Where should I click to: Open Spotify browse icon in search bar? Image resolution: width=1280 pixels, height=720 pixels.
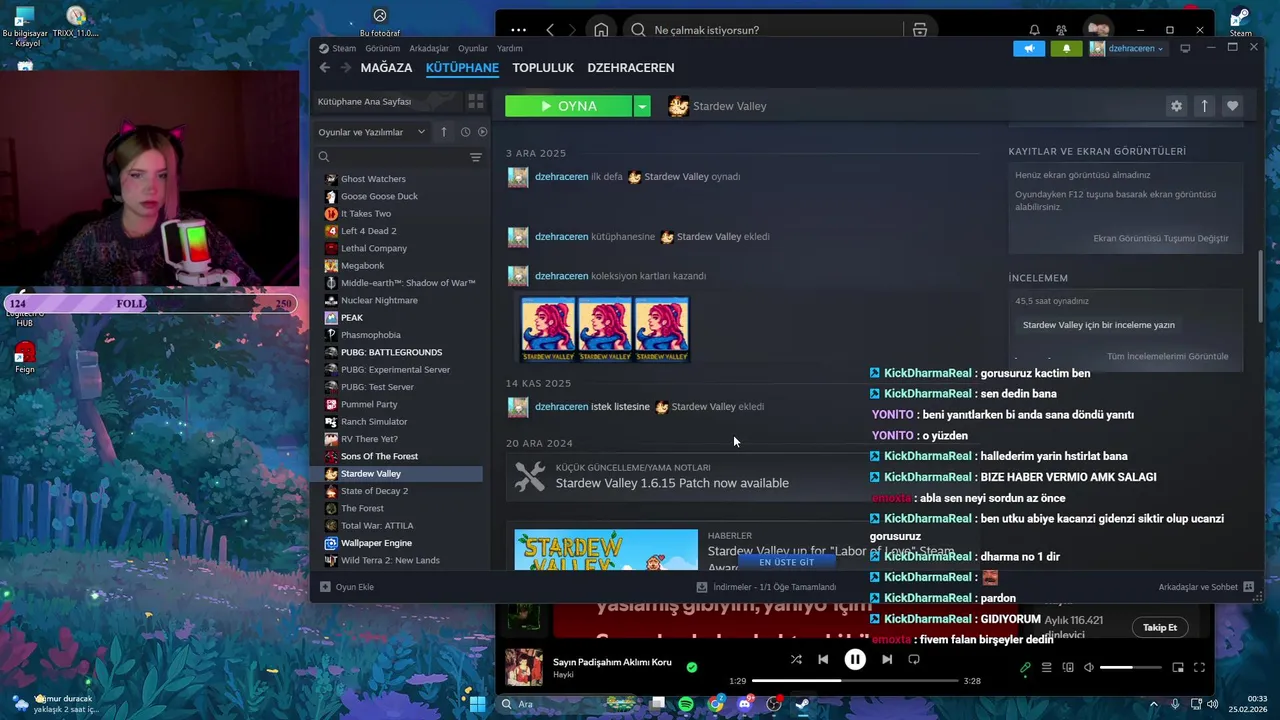point(920,30)
